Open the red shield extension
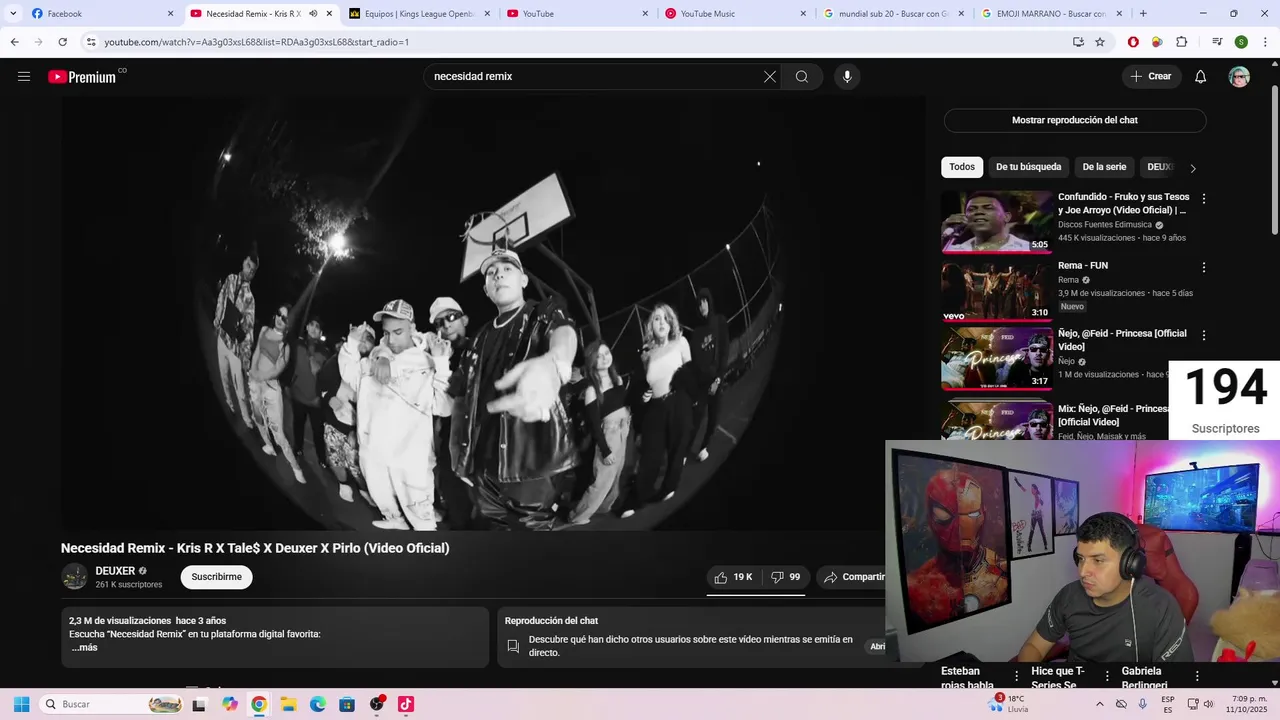Image resolution: width=1280 pixels, height=720 pixels. coord(1133,42)
